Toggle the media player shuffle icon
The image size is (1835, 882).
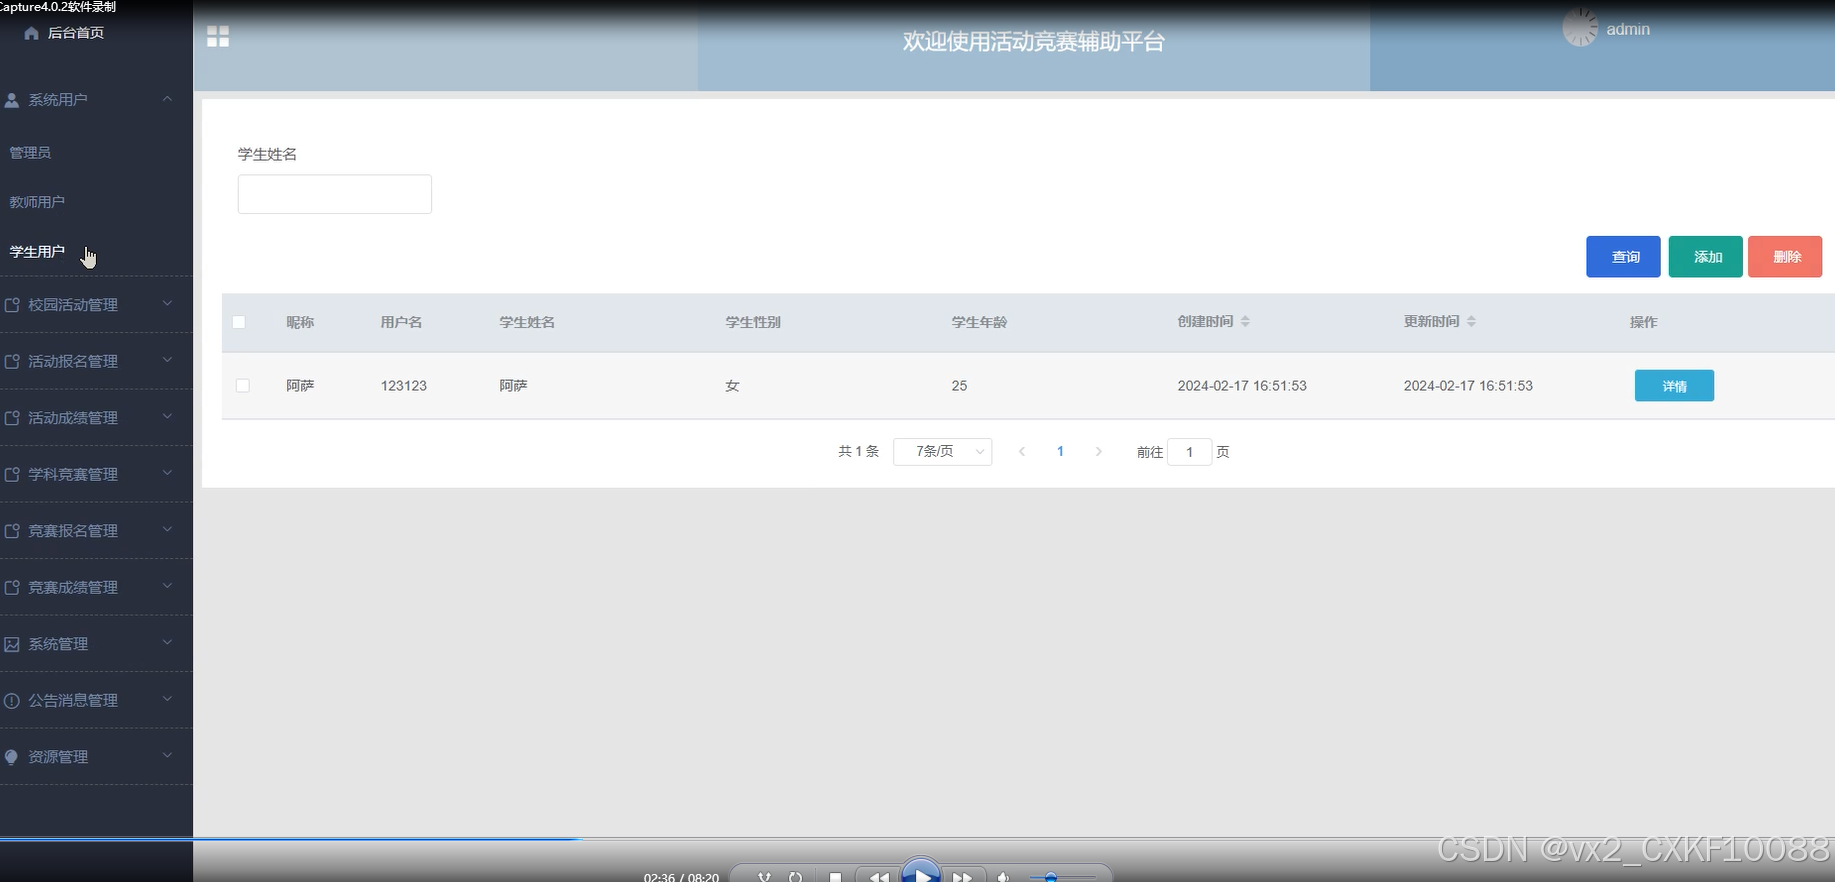click(764, 877)
